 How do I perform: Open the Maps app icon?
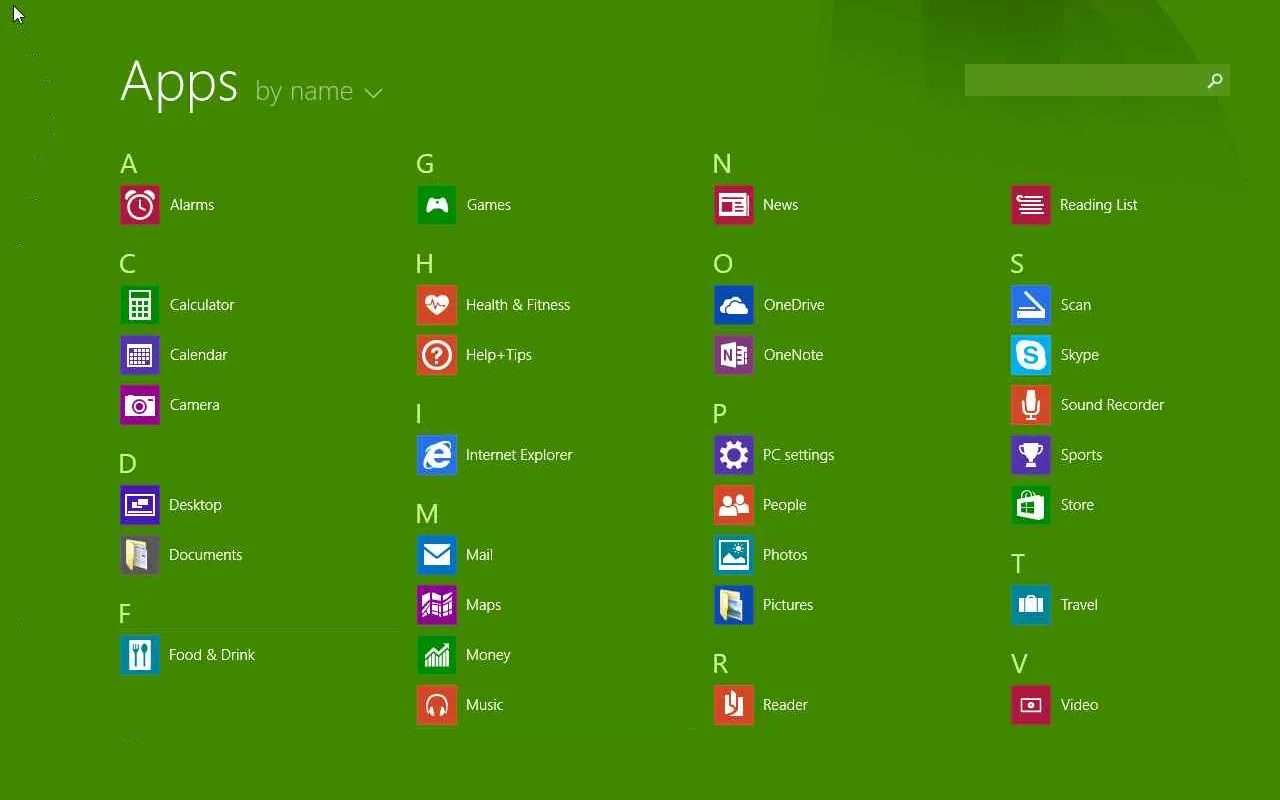[x=437, y=605]
